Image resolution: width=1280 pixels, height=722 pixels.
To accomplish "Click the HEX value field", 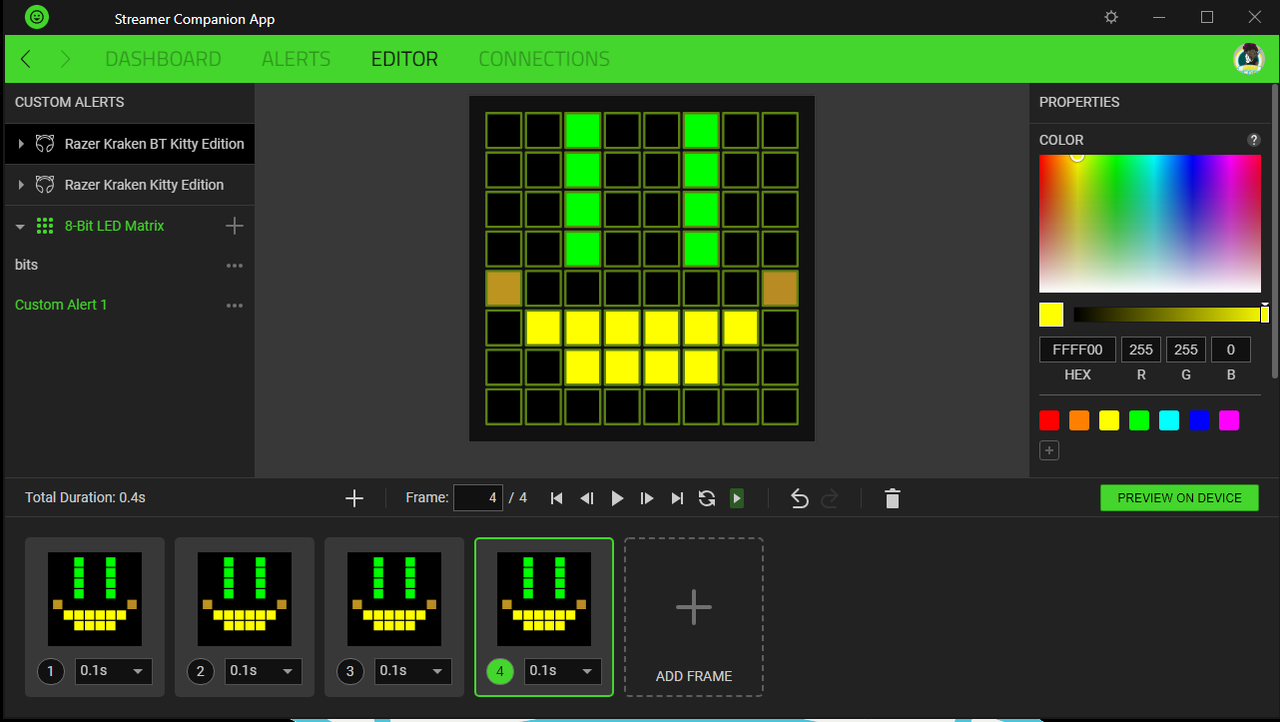I will tap(1078, 350).
